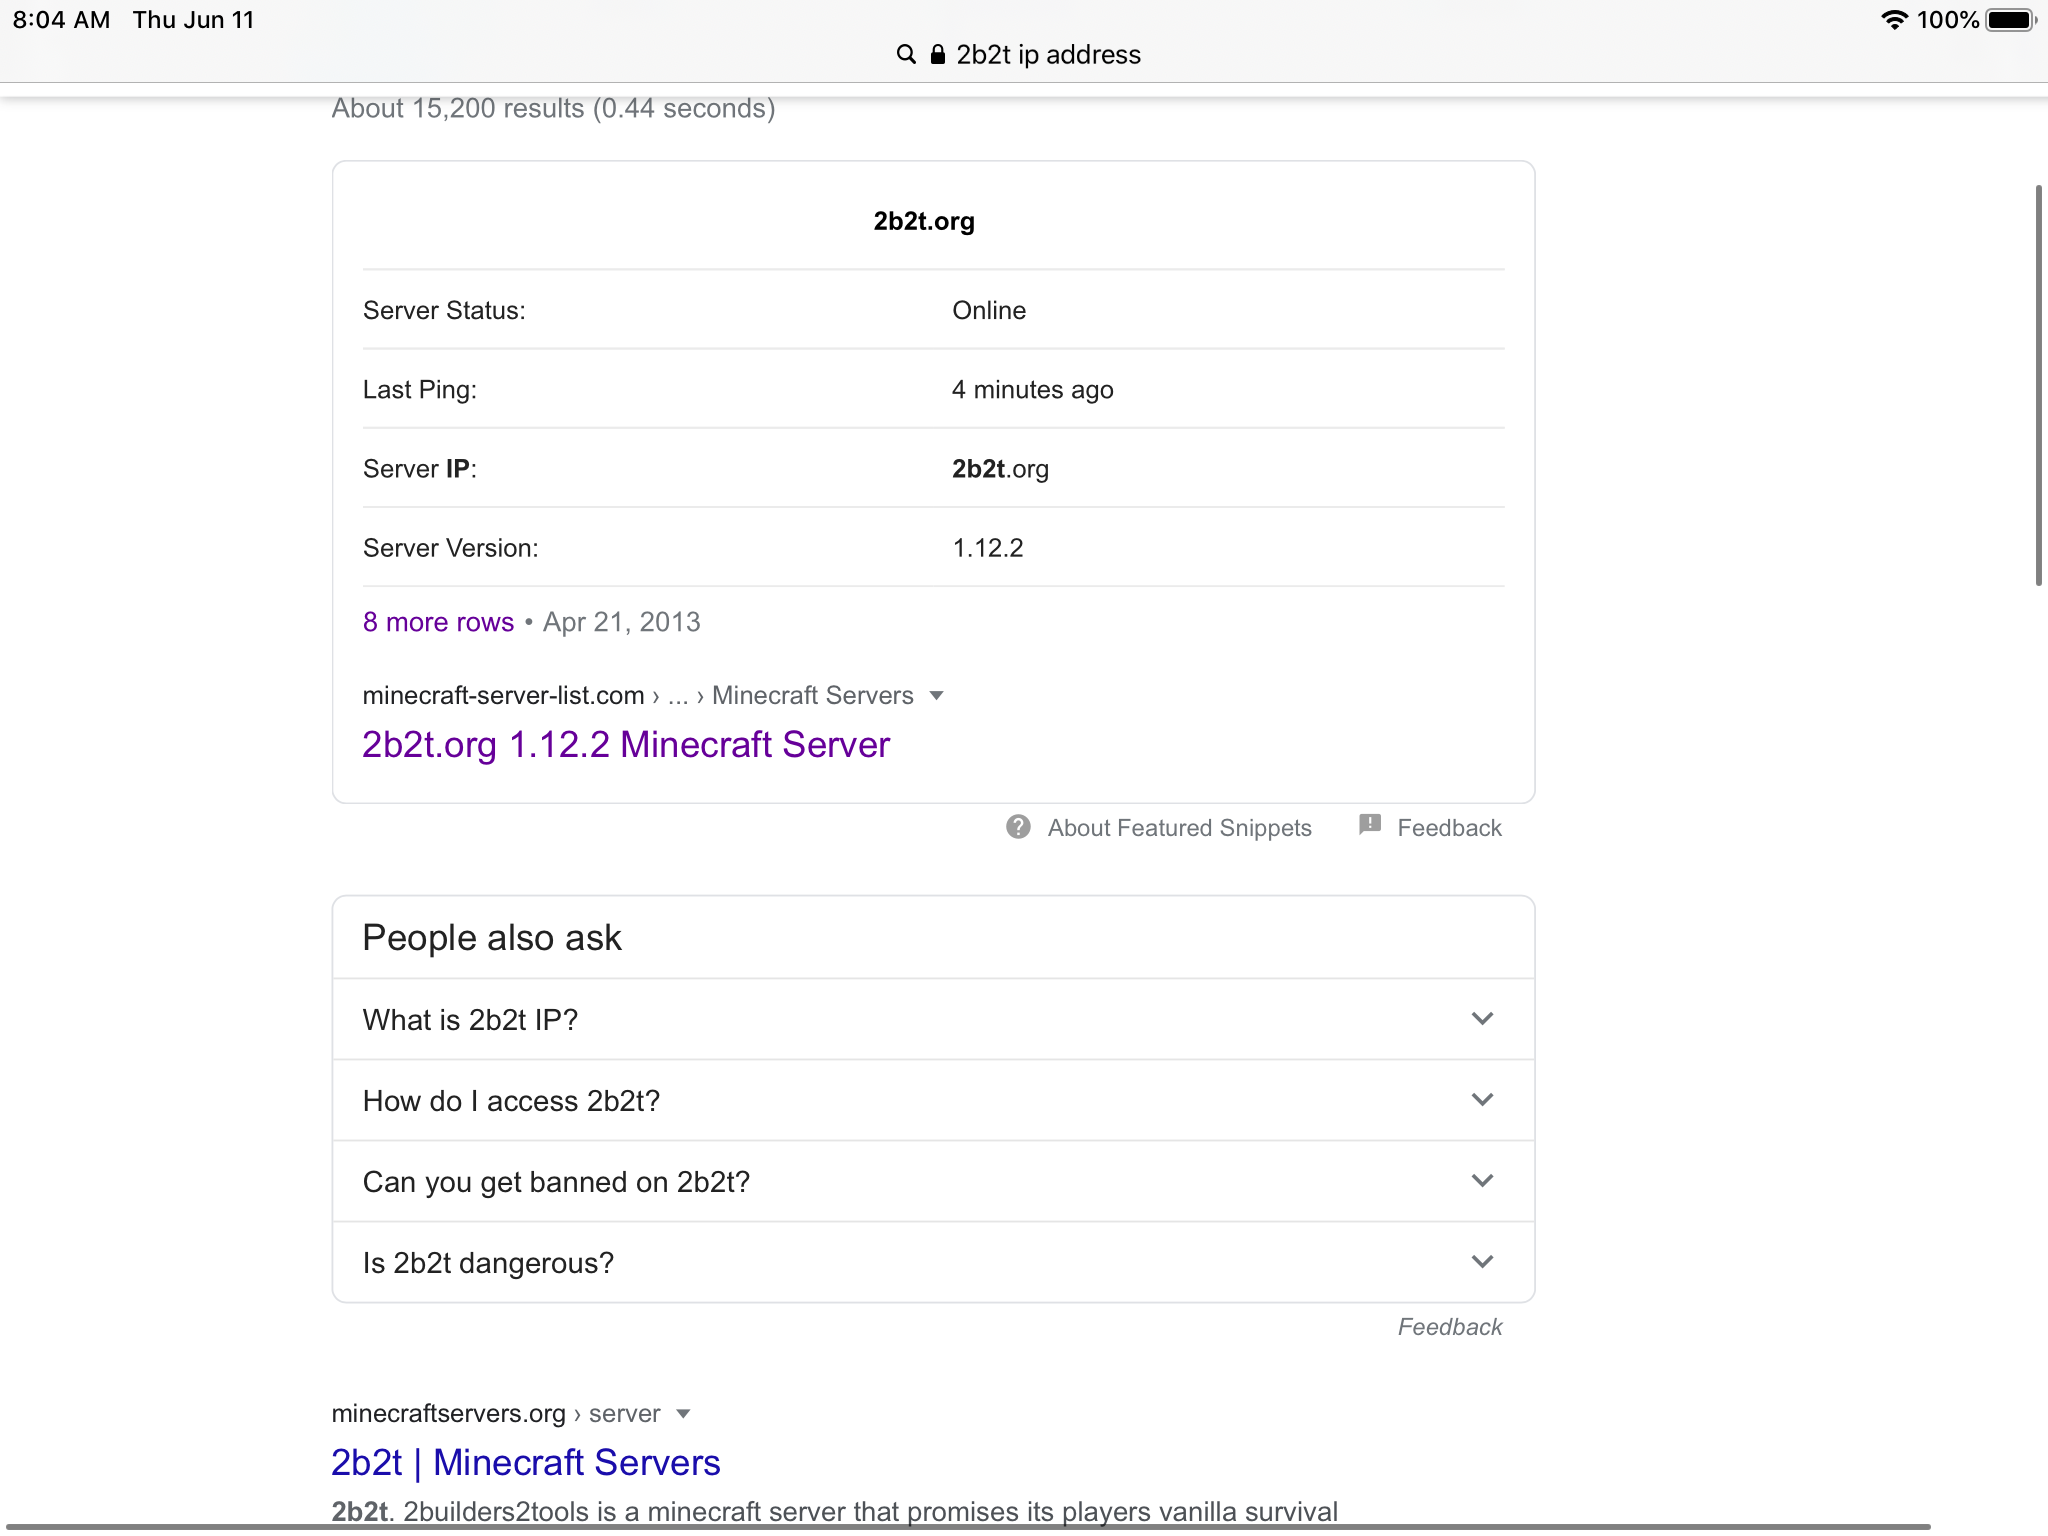Screen dimensions: 2048x1536
Task: Click "About Featured Snippets" text link
Action: [1179, 828]
